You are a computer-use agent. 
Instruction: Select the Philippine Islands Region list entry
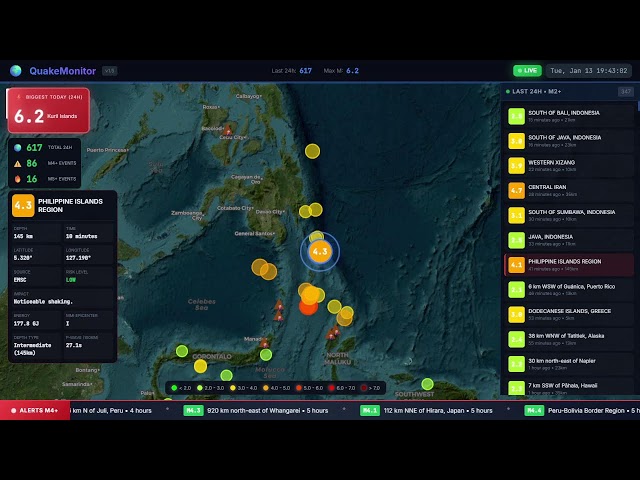pyautogui.click(x=570, y=265)
